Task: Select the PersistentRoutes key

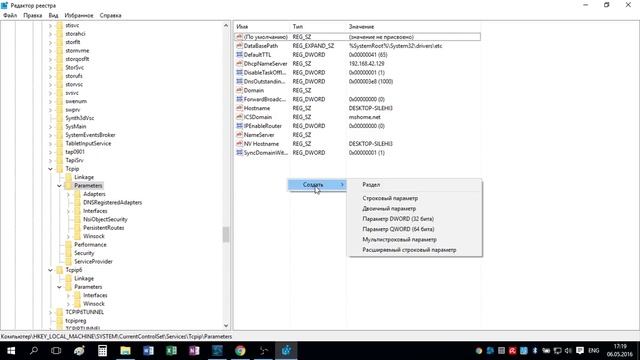Action: pyautogui.click(x=103, y=228)
